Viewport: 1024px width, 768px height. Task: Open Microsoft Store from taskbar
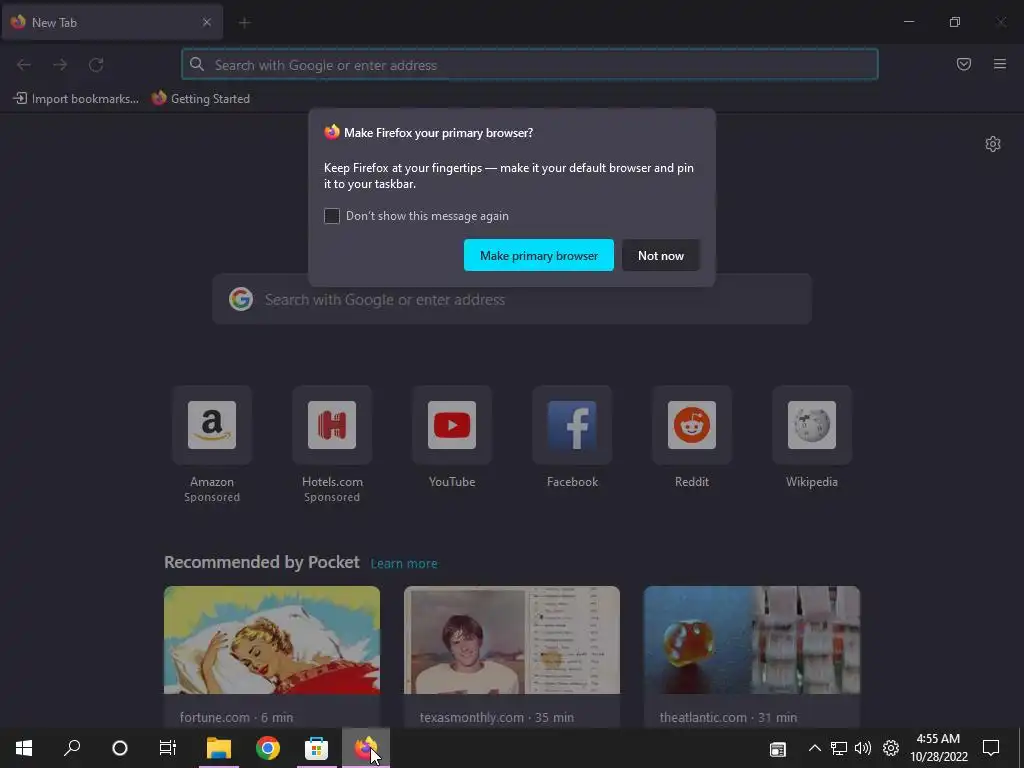[316, 748]
